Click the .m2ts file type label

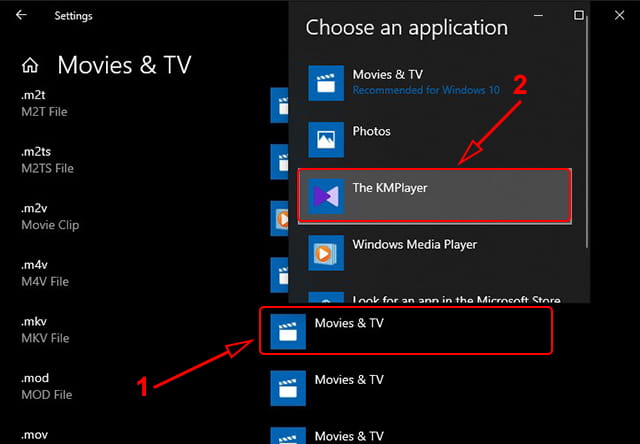pos(36,152)
